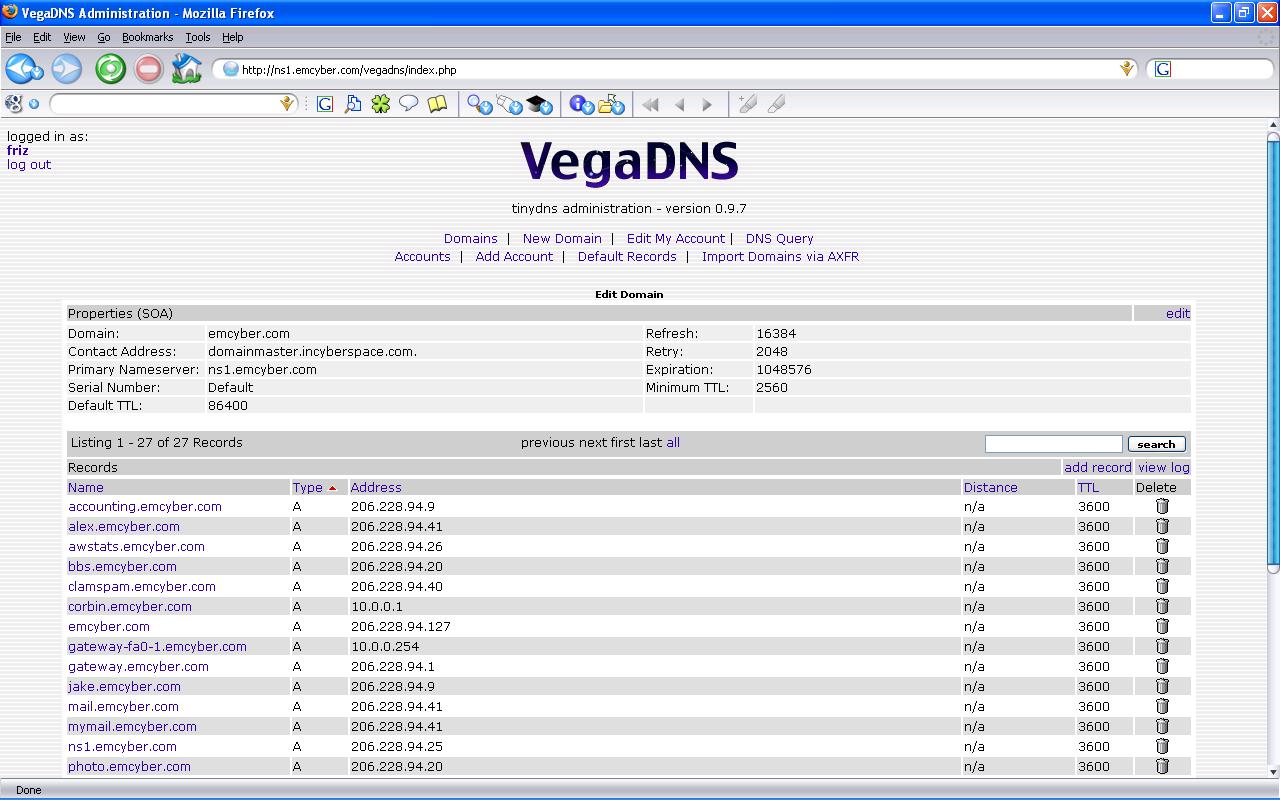Delete the accounting.emcyber.com record
1280x800 pixels.
1162,506
